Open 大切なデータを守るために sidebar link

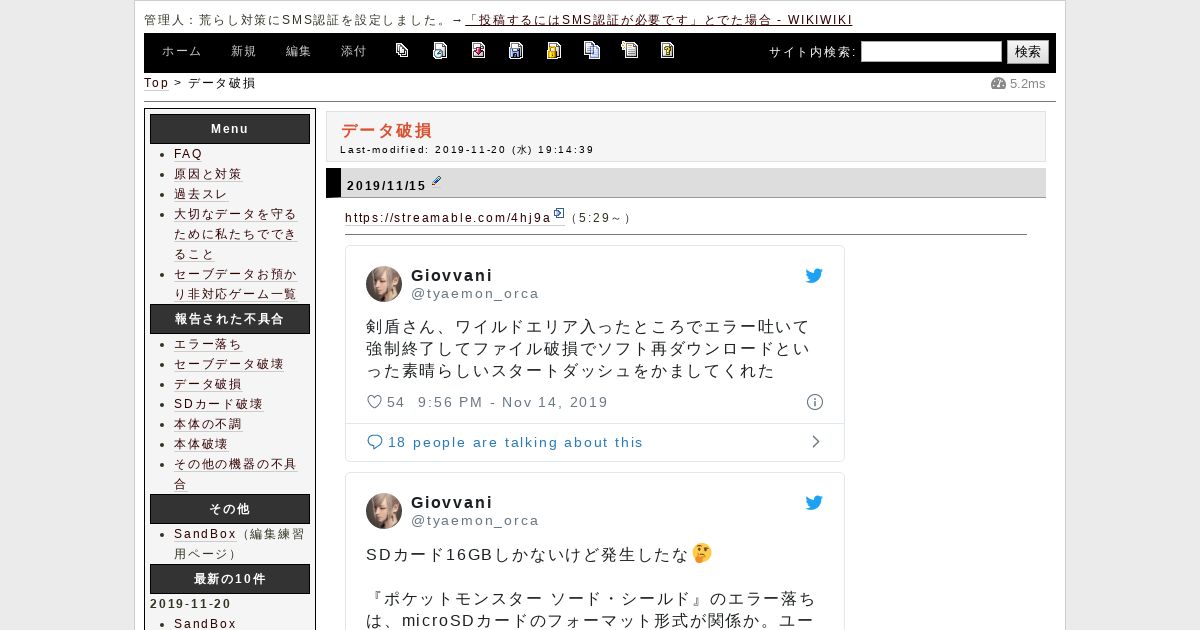pyautogui.click(x=236, y=234)
